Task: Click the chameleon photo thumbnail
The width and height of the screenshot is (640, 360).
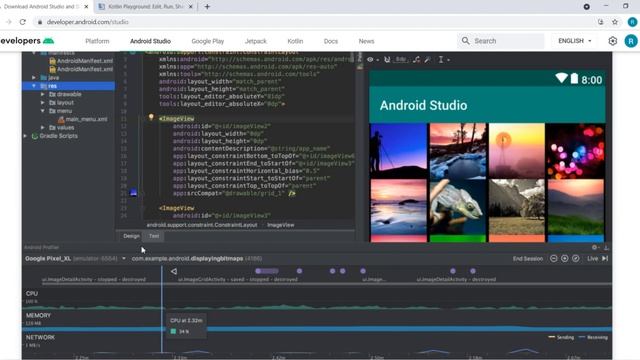Action: coord(458,207)
